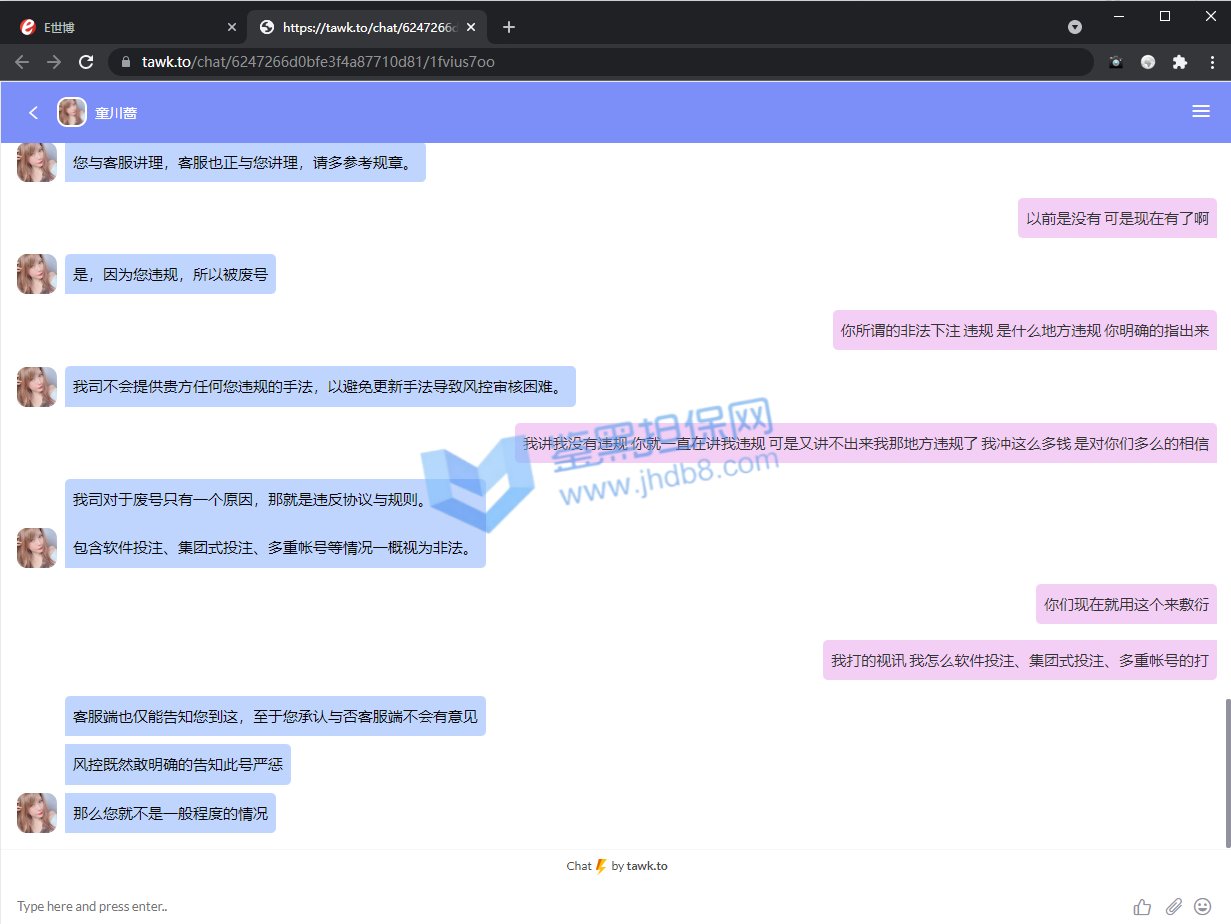1231x924 pixels.
Task: Click the agent avatar in chat header
Action: coord(72,112)
